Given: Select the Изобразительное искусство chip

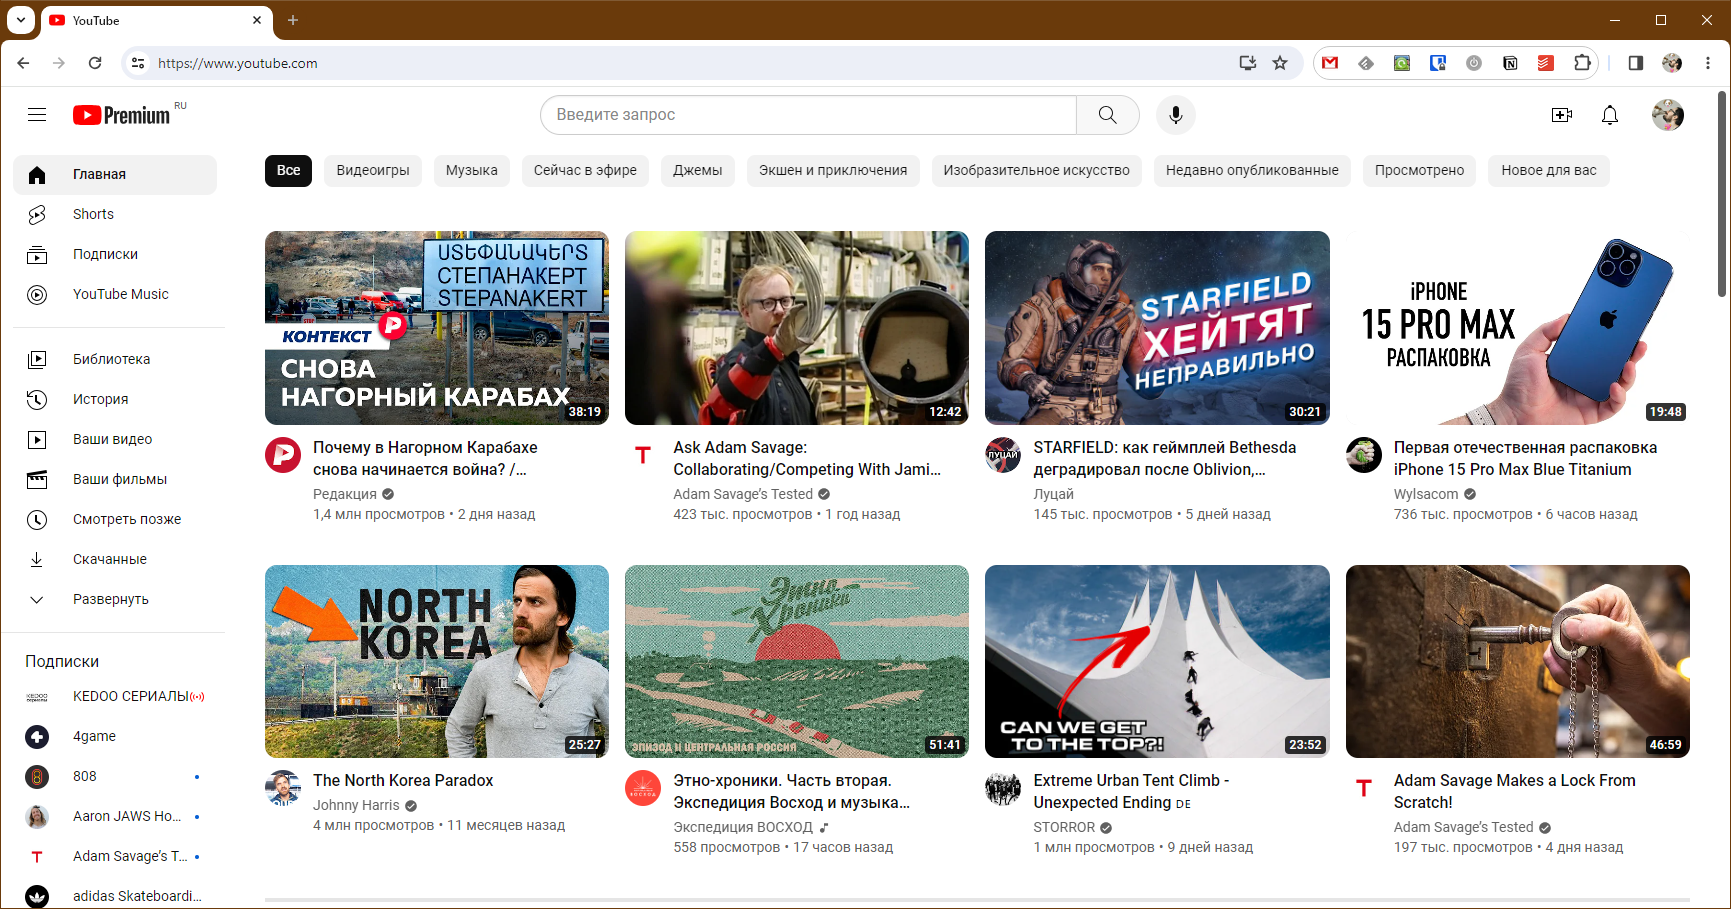Looking at the screenshot, I should (1036, 171).
